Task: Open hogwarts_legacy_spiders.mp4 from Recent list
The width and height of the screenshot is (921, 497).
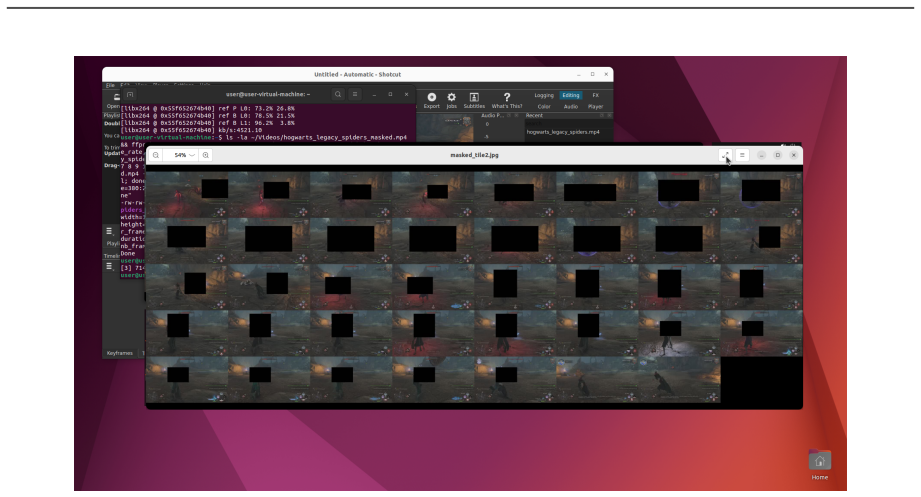Action: (x=563, y=132)
